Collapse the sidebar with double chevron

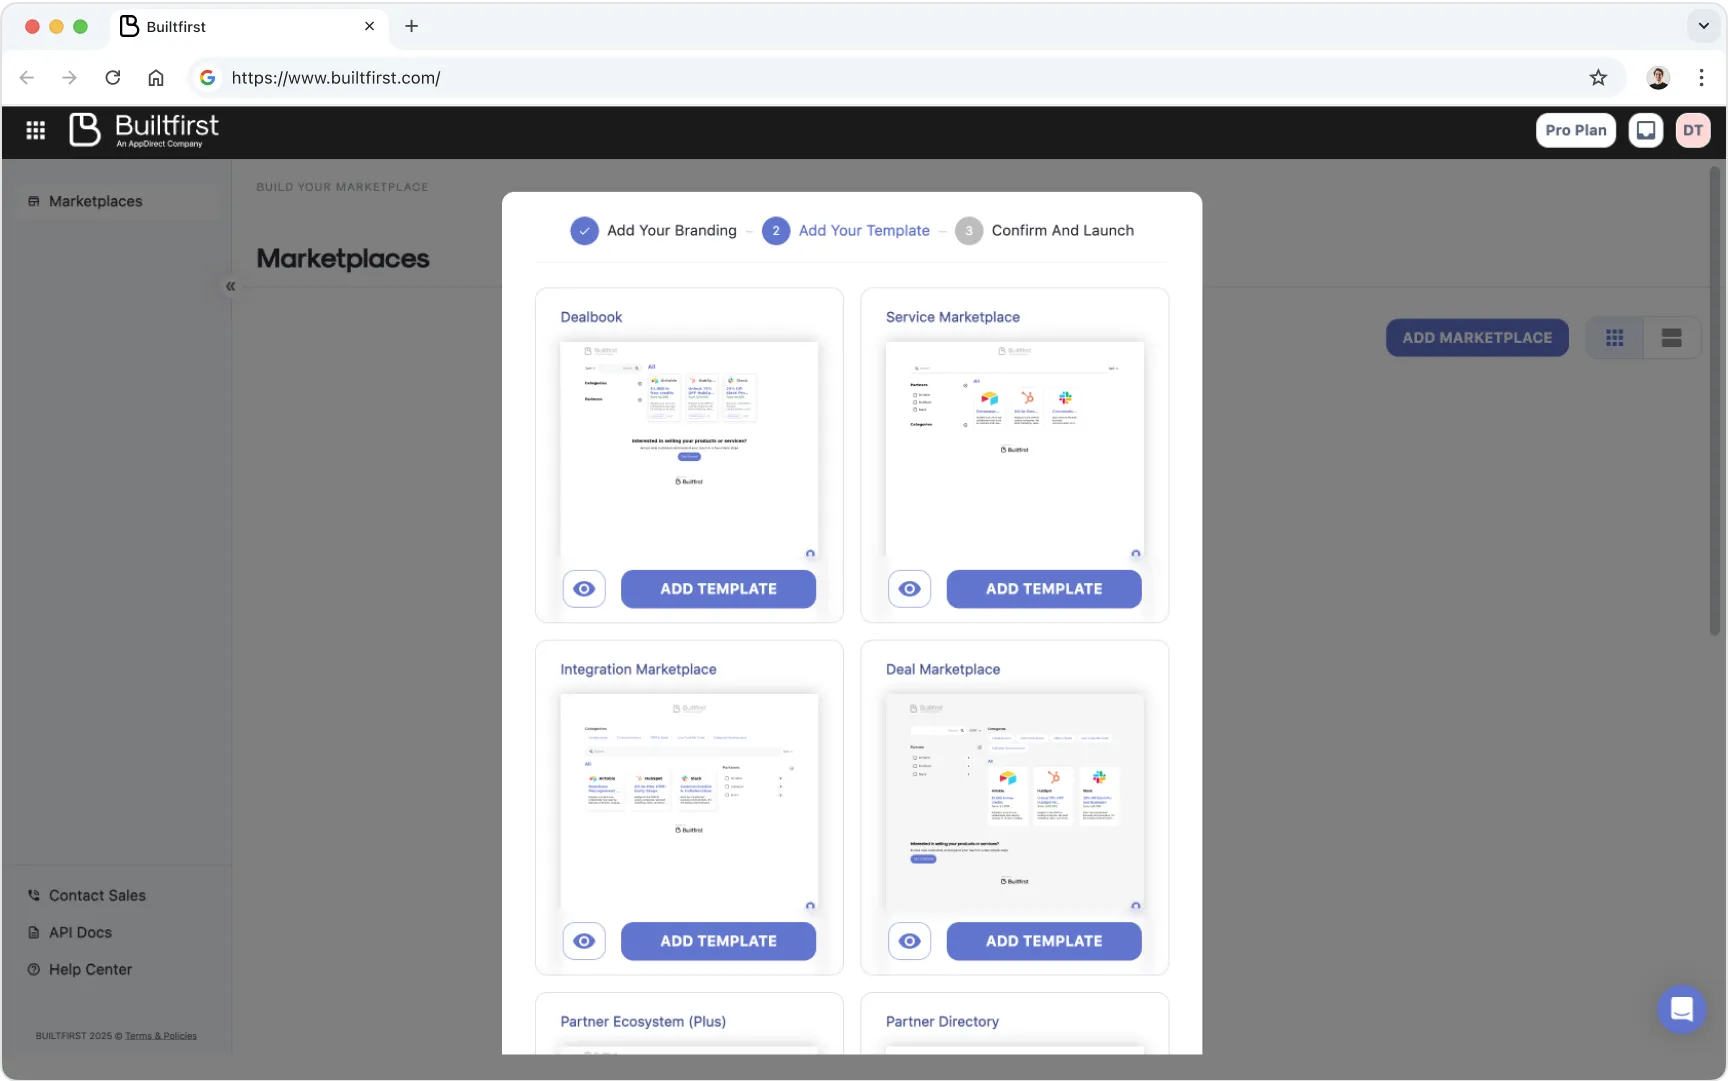tap(230, 286)
